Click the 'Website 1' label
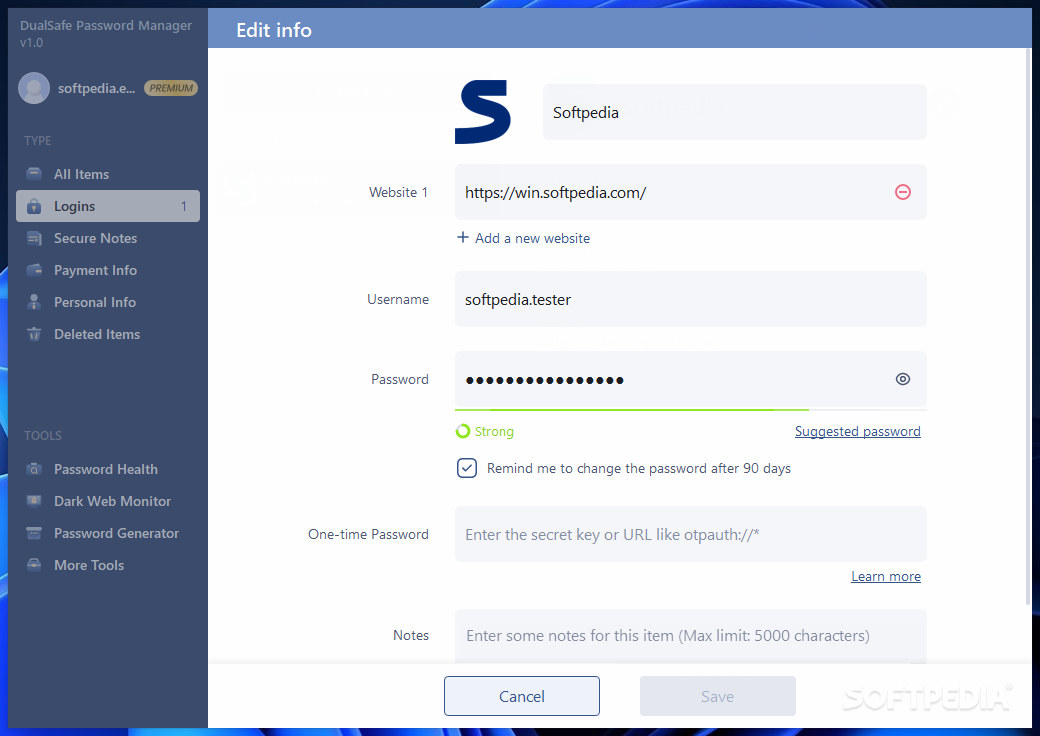Screen dimensions: 1040x736 pyautogui.click(x=399, y=192)
